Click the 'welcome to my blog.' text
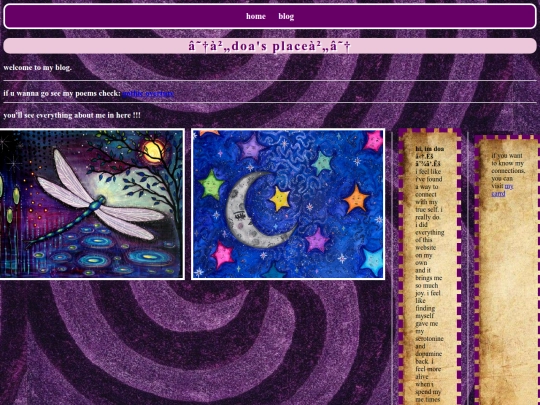Viewport: 540px width, 405px height. tap(38, 68)
